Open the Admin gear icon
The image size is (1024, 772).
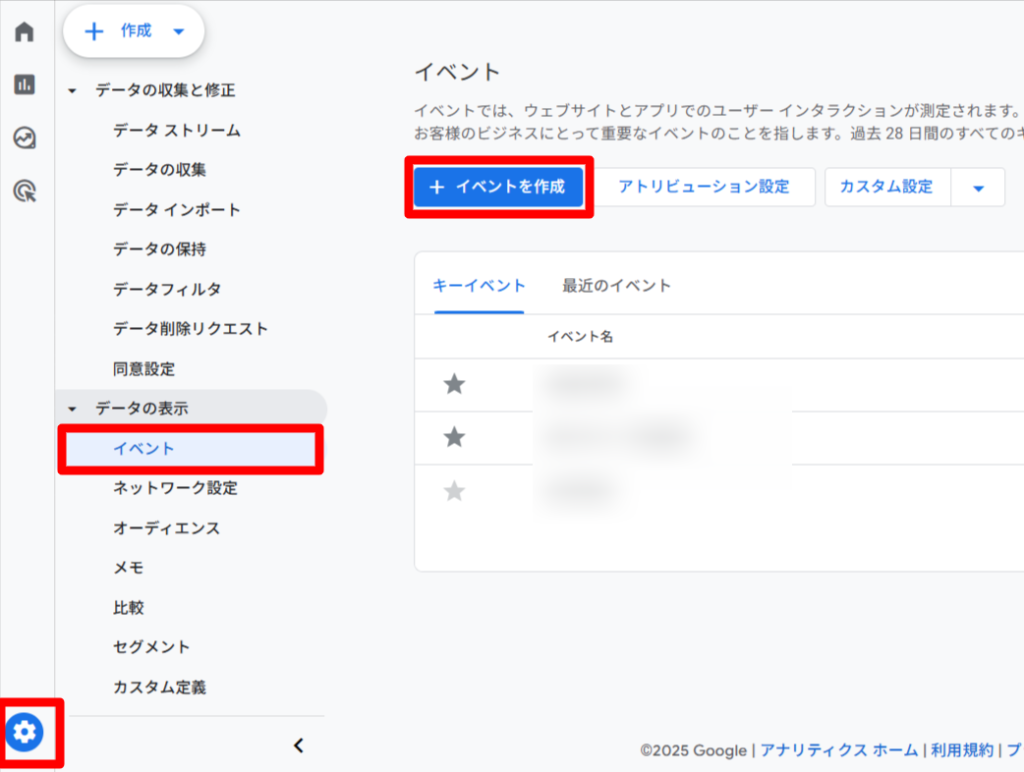25,733
